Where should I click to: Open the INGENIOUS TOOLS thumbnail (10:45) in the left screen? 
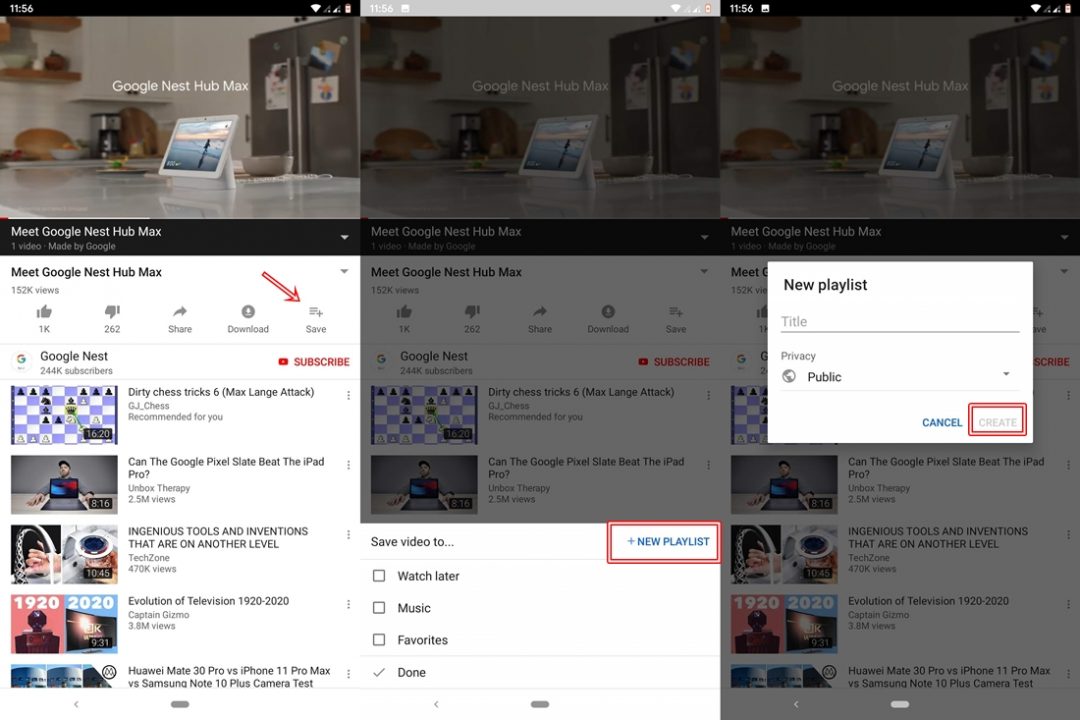point(64,554)
